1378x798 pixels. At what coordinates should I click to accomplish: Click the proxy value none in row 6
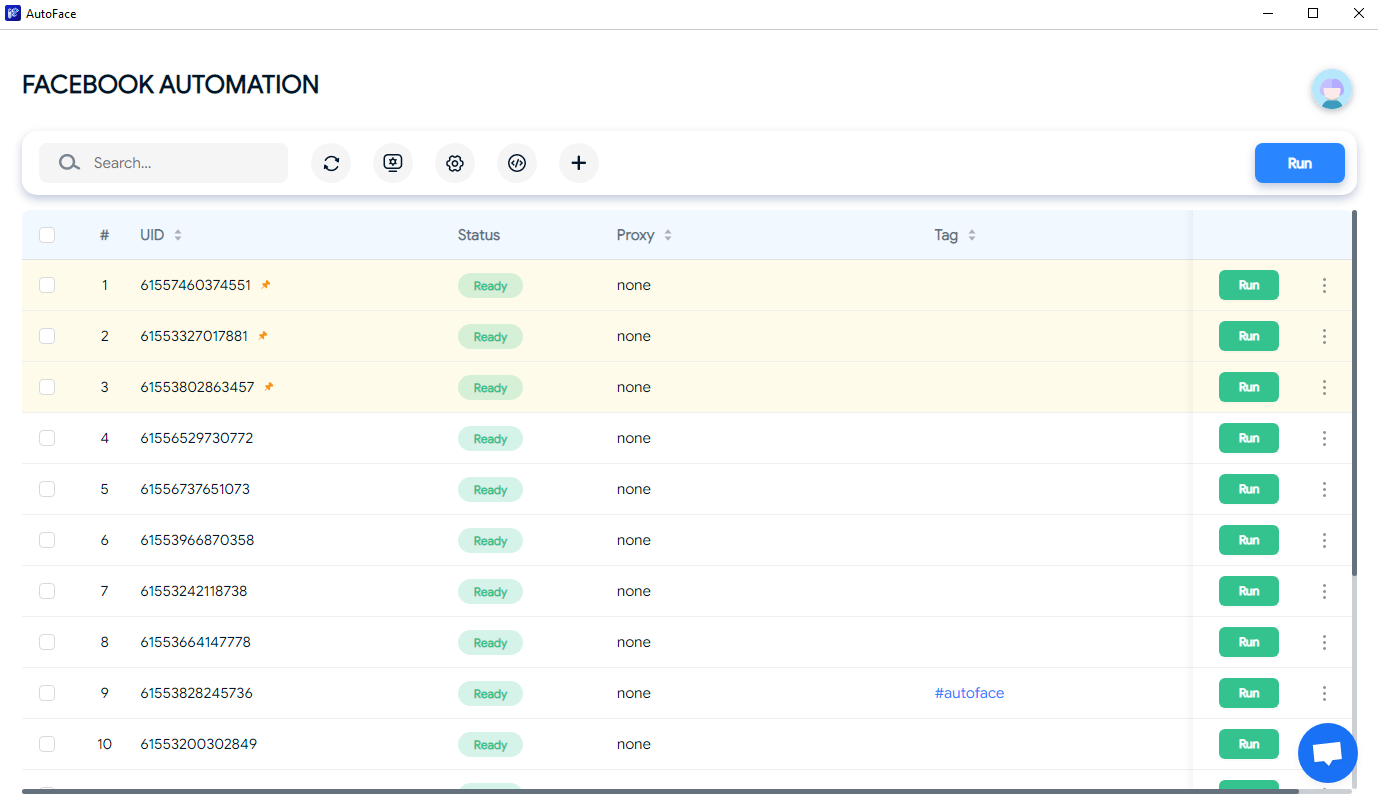pyautogui.click(x=634, y=540)
